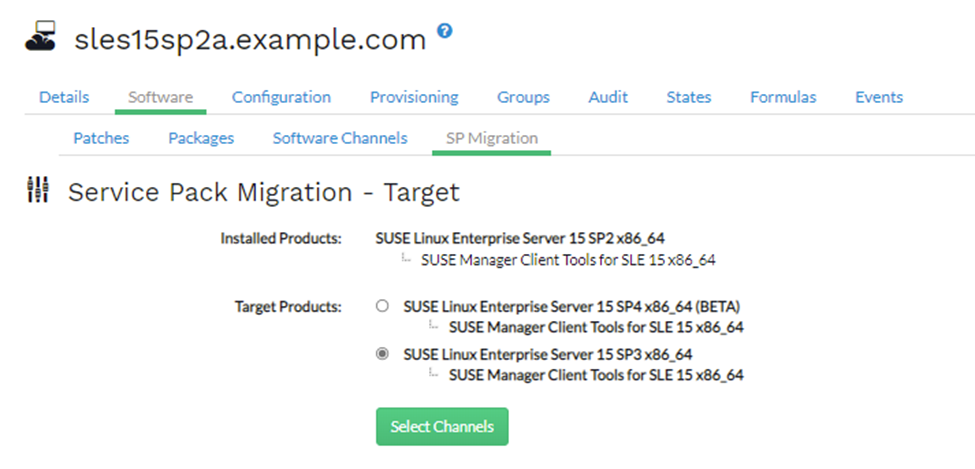
Task: Open the Formulas tab
Action: coord(783,97)
